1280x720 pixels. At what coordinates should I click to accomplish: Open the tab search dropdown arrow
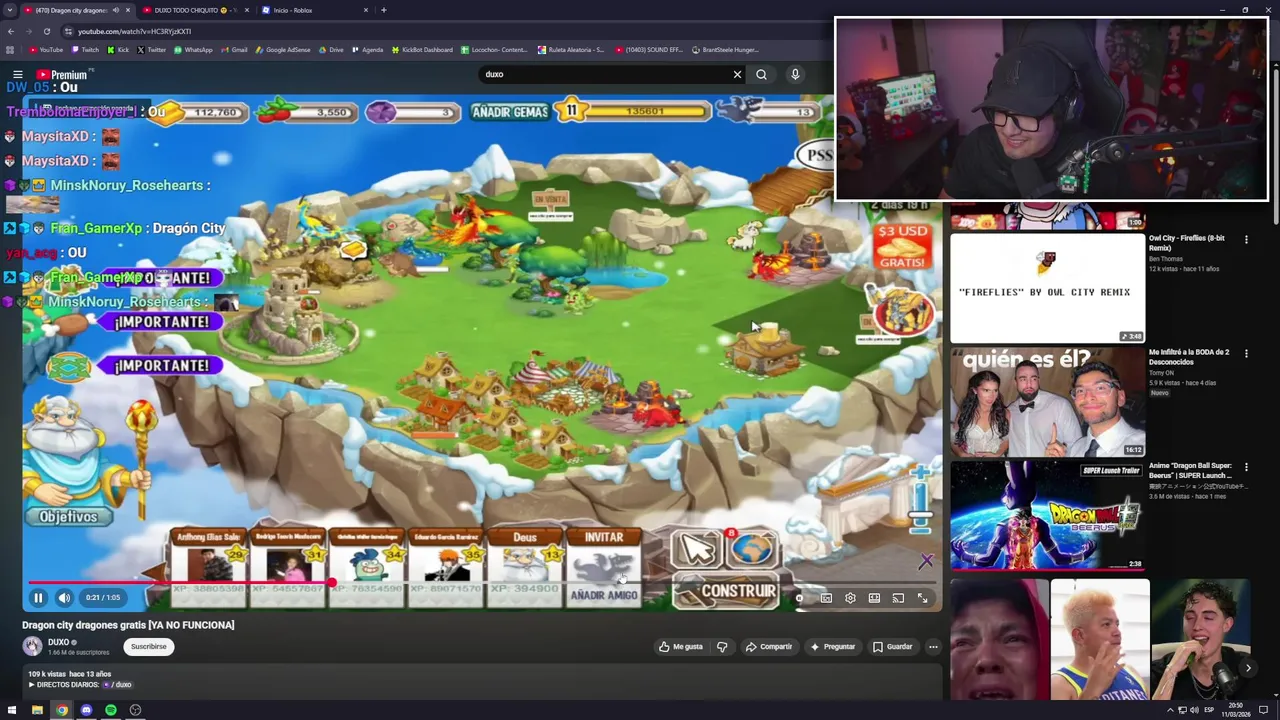pos(10,10)
